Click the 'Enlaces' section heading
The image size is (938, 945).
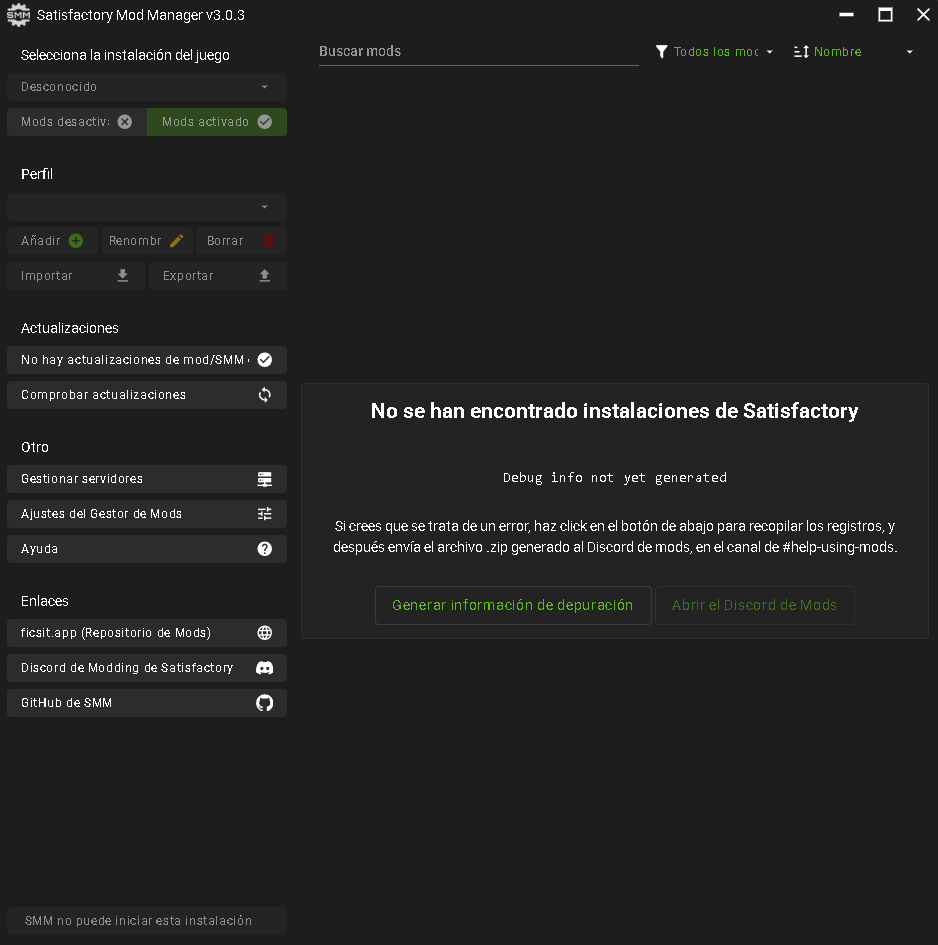45,601
